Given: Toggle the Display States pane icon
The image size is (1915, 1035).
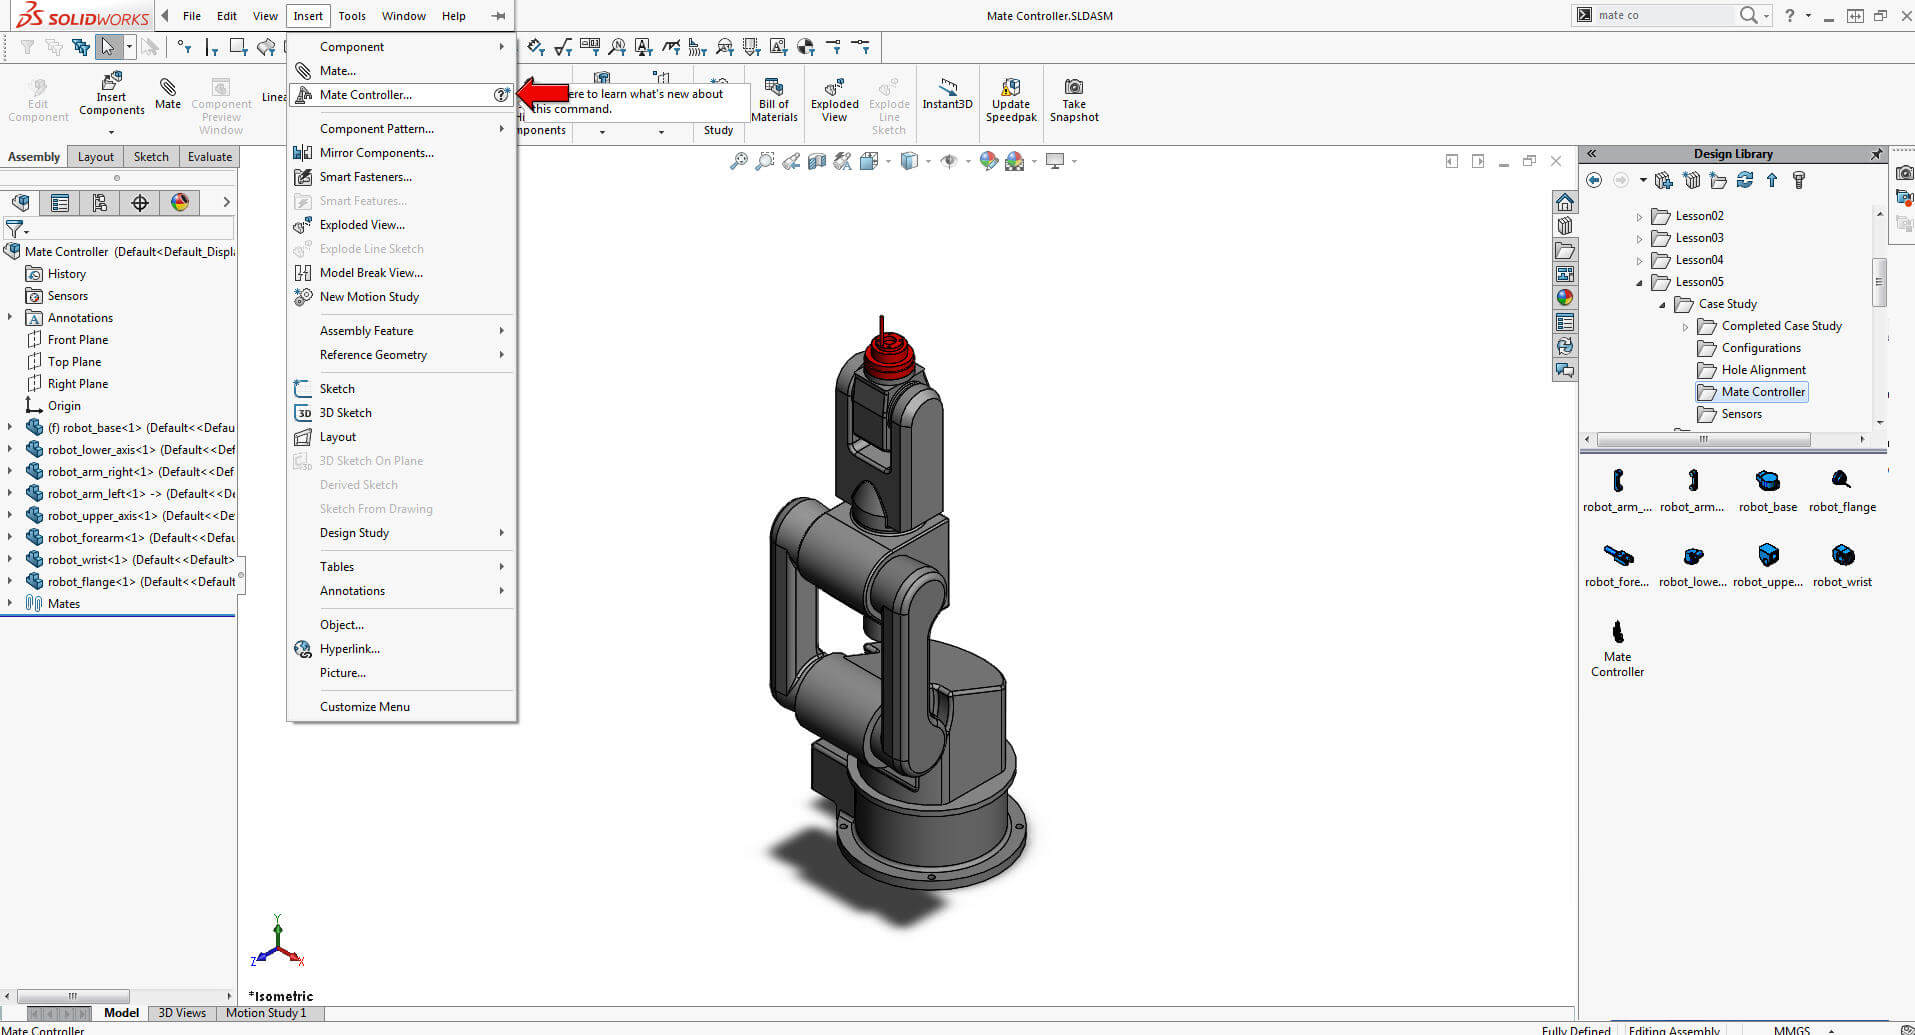Looking at the screenshot, I should [179, 202].
